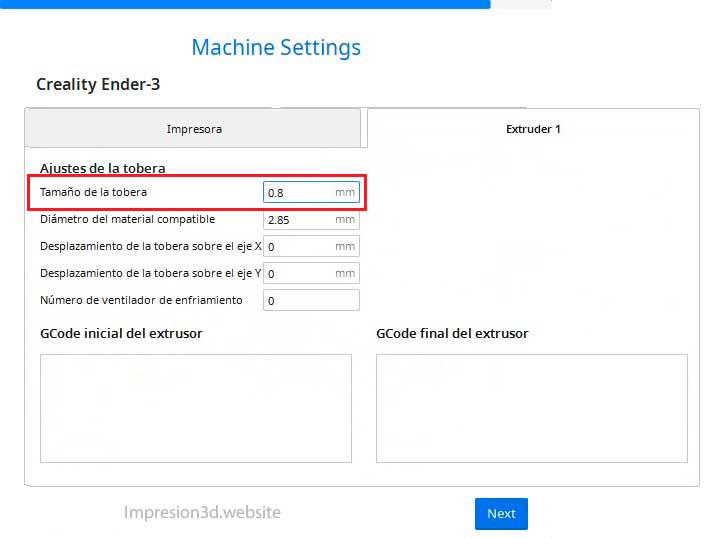
Task: Click the Impresion3d.website watermark text
Action: click(x=202, y=512)
